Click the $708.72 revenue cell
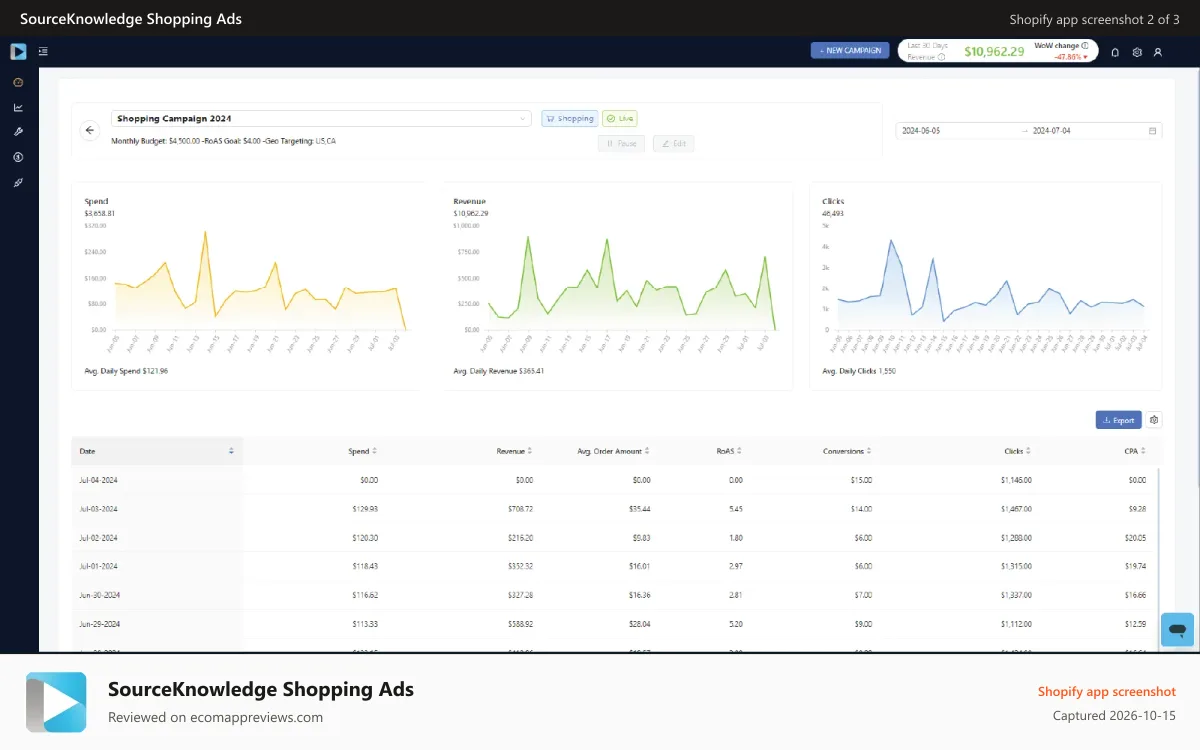The width and height of the screenshot is (1200, 750). (521, 509)
